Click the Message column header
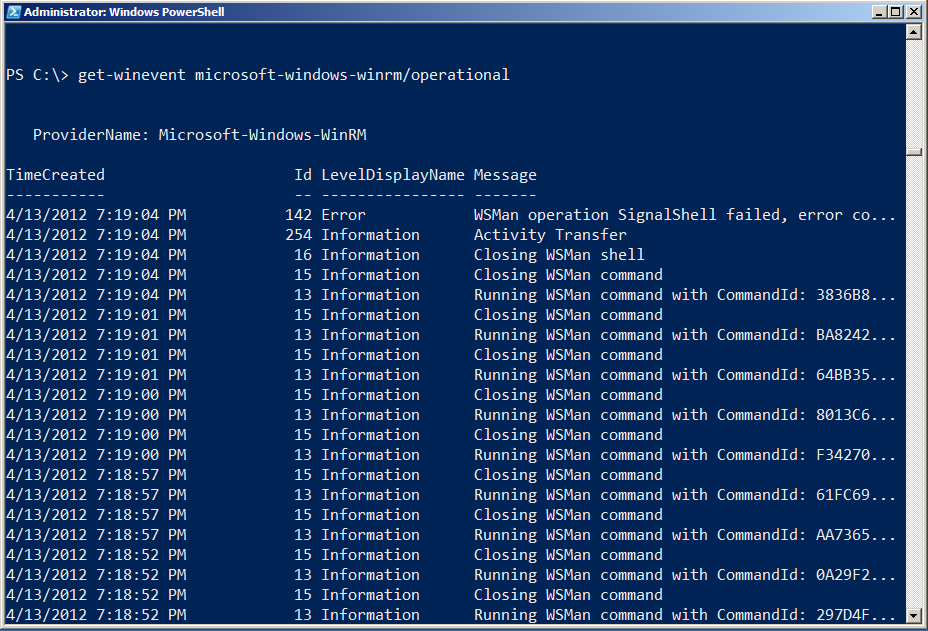This screenshot has width=928, height=631. pyautogui.click(x=505, y=175)
